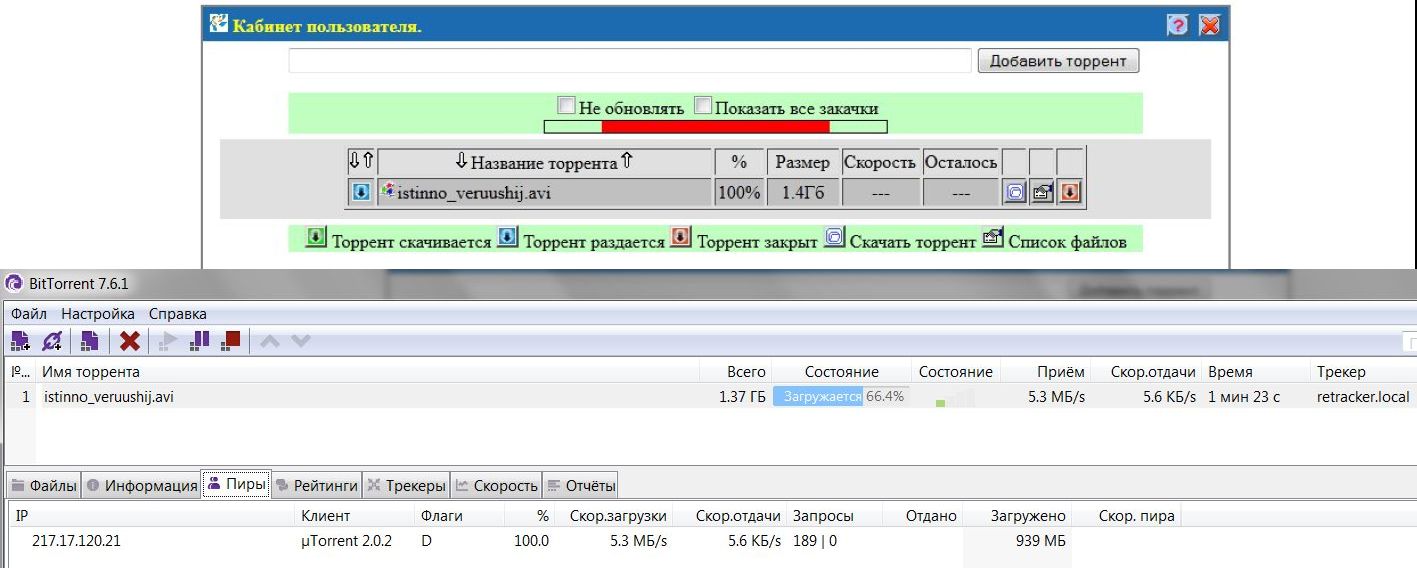Viewport: 1417px width, 568px height.
Task: Click the Загружается 66.4% progress bar
Action: click(x=841, y=396)
